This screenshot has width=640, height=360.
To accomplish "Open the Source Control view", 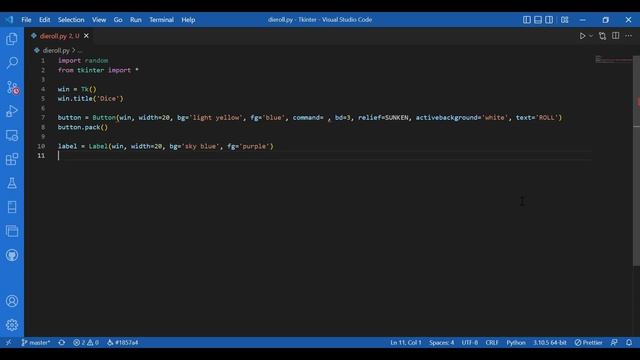I will tap(12, 87).
